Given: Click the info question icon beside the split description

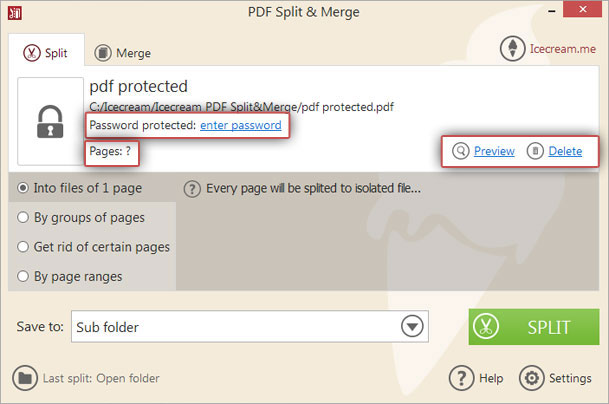Looking at the screenshot, I should click(192, 188).
